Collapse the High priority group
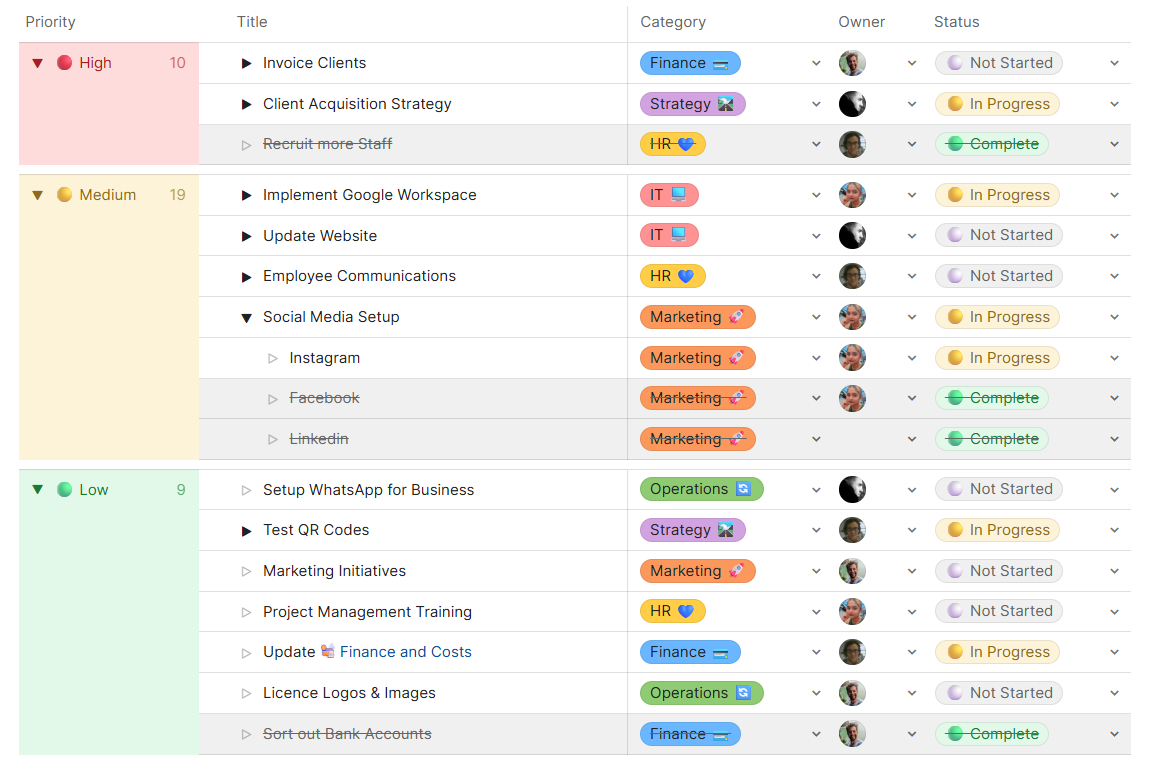1152x771 pixels. (38, 63)
